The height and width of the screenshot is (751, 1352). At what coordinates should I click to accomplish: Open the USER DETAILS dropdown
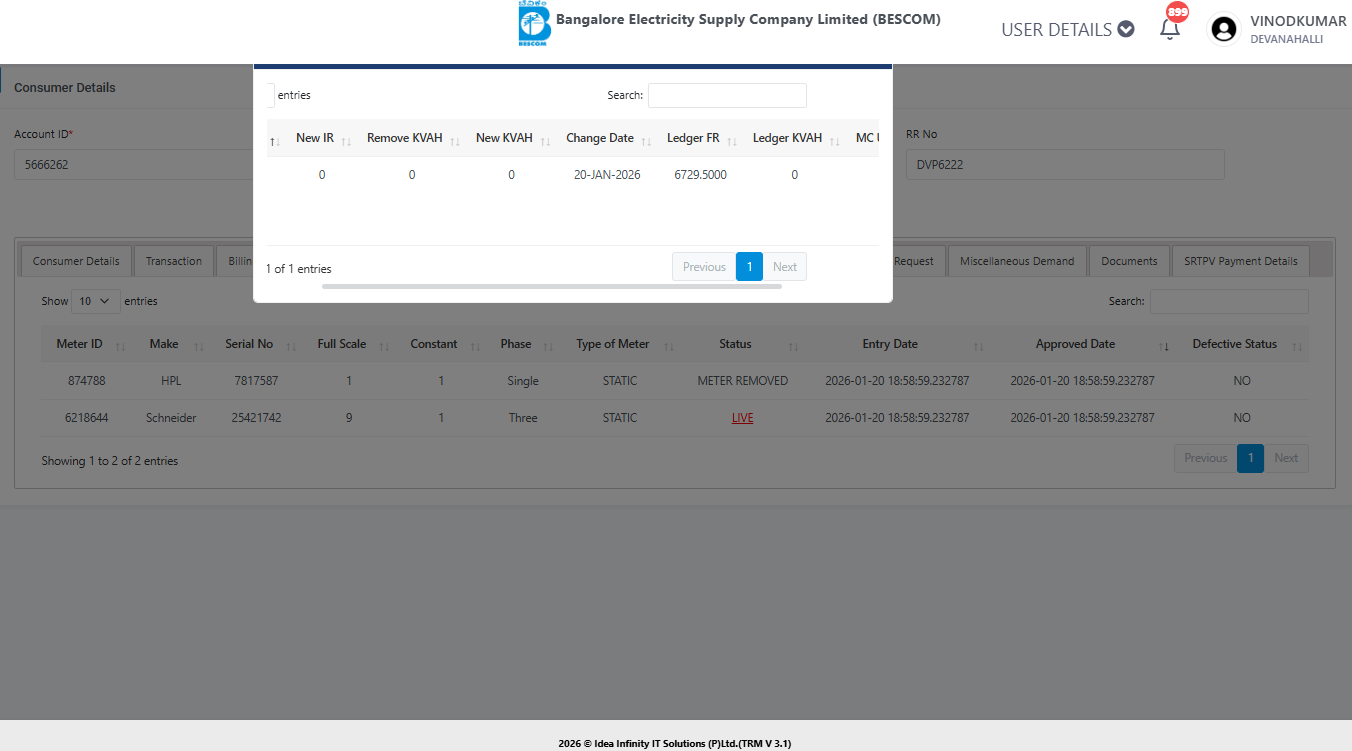pos(1067,30)
